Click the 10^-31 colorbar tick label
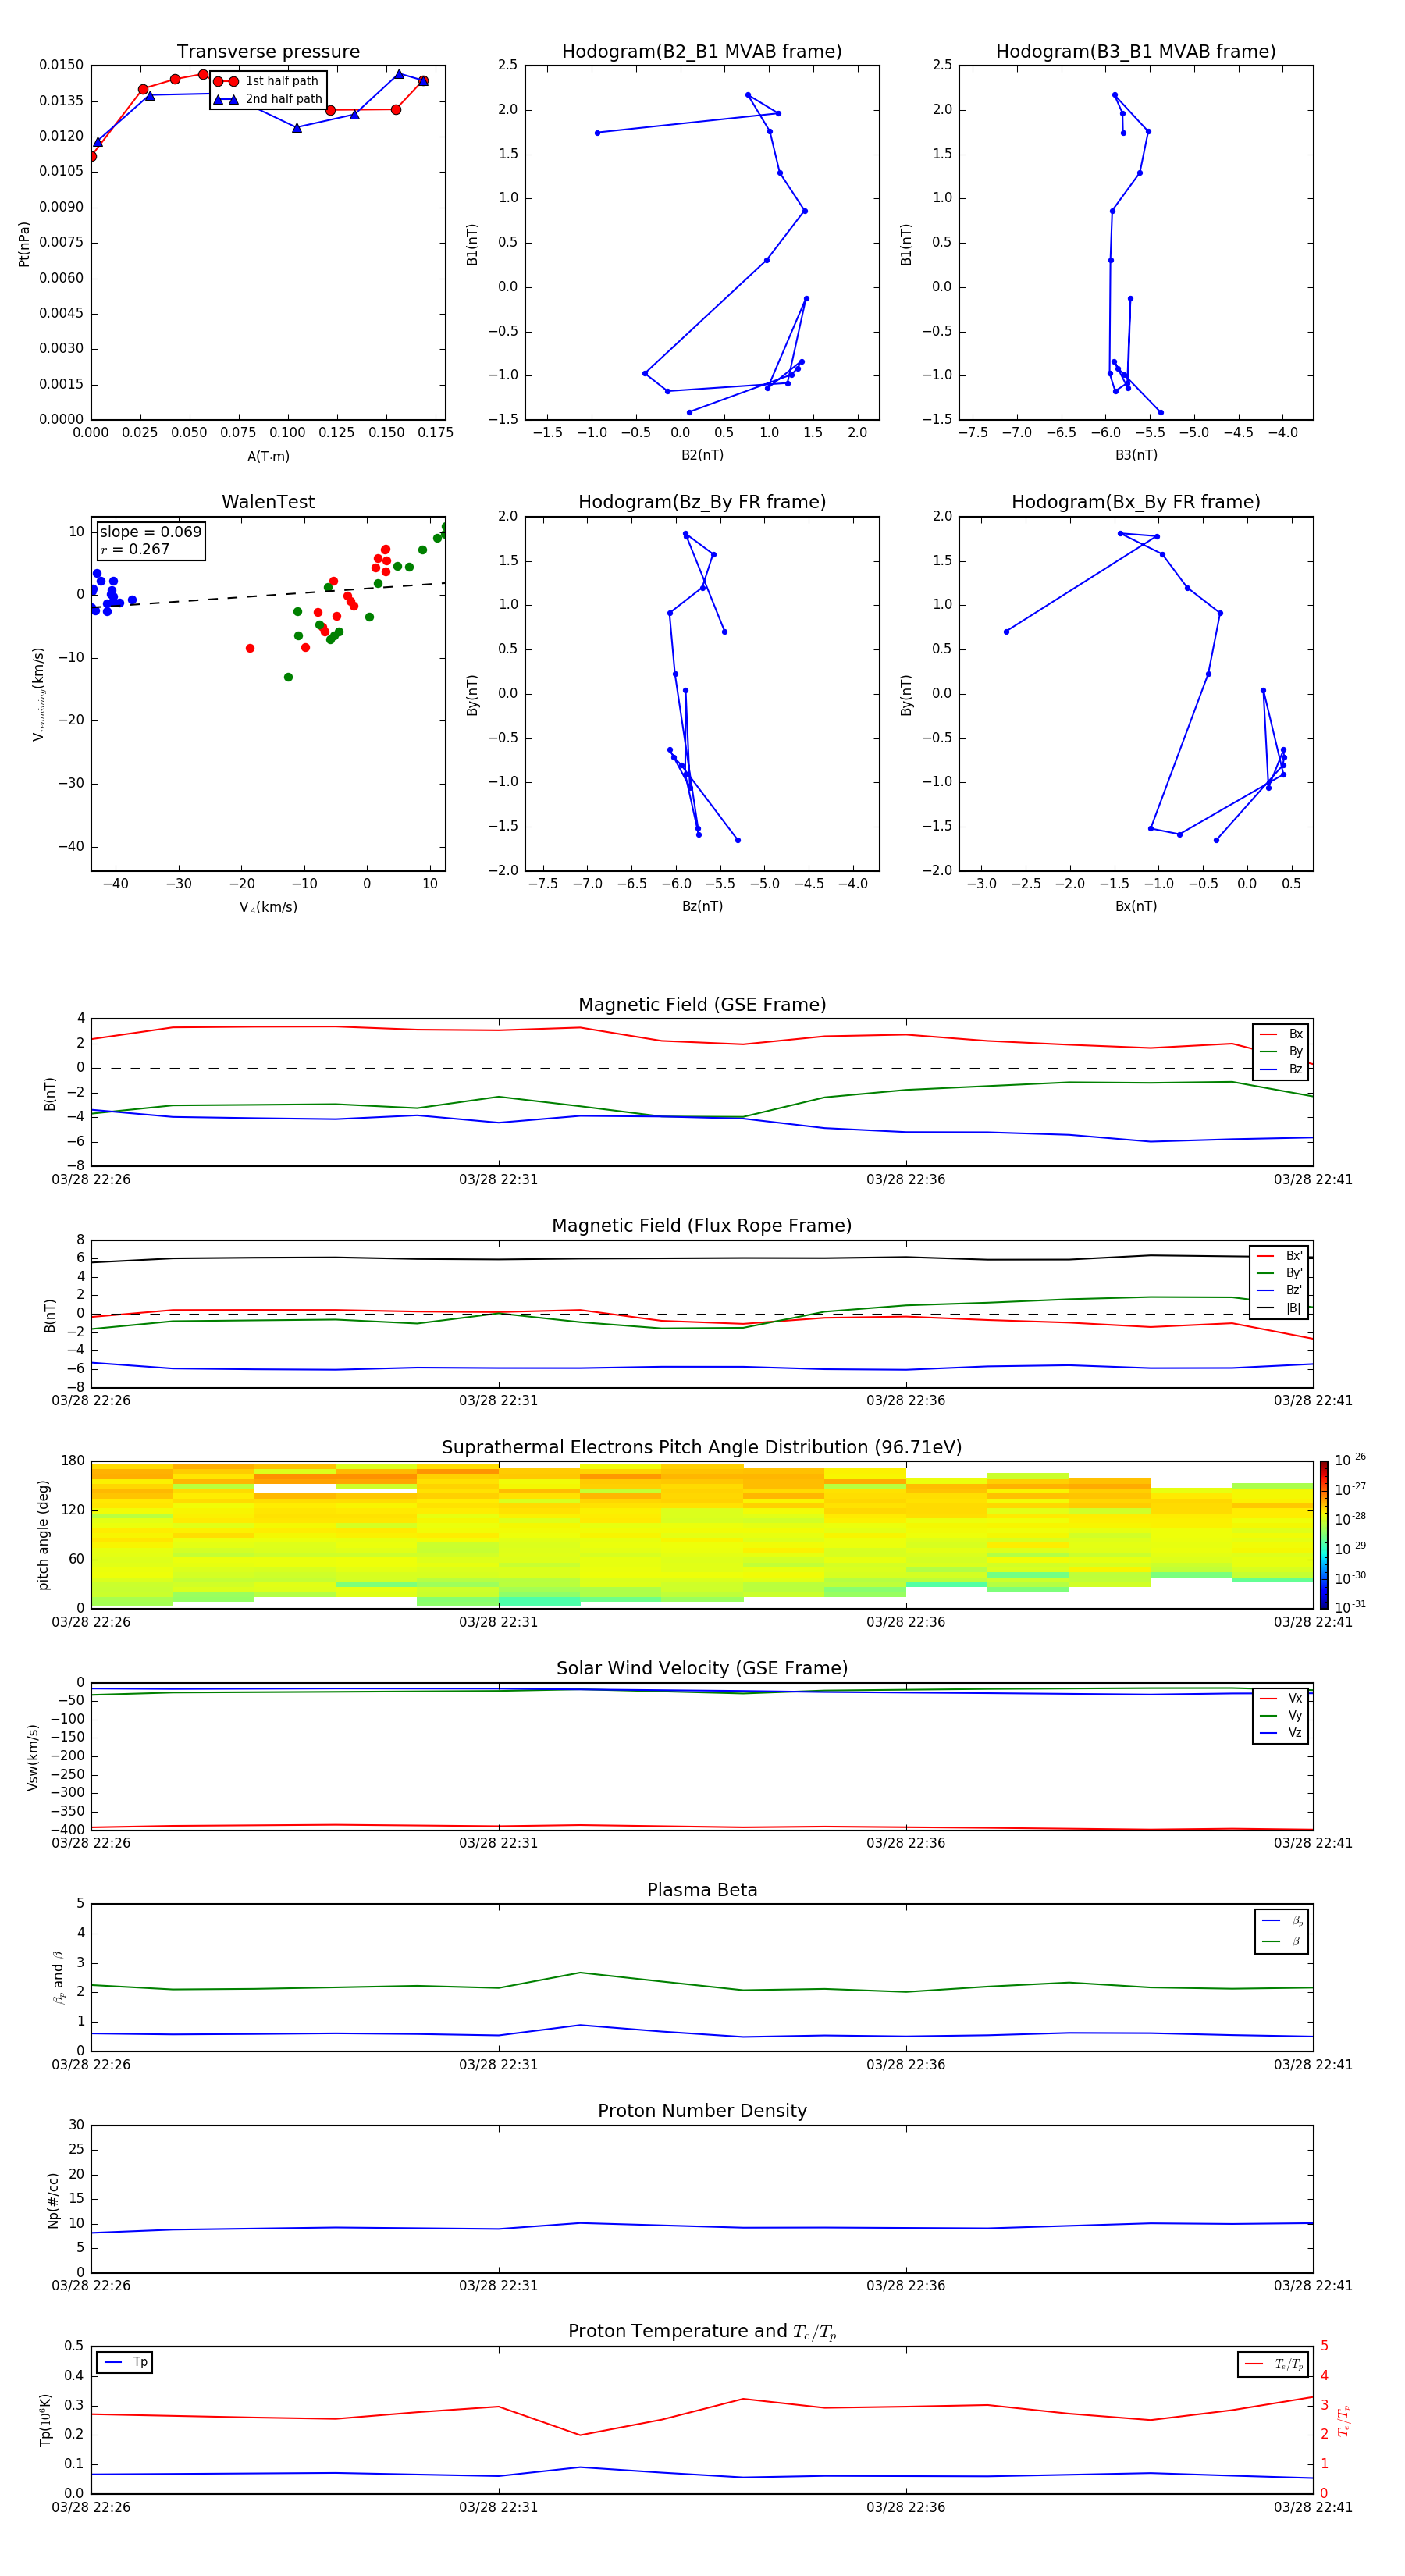Viewport: 1405px width, 2576px height. [x=1350, y=1607]
